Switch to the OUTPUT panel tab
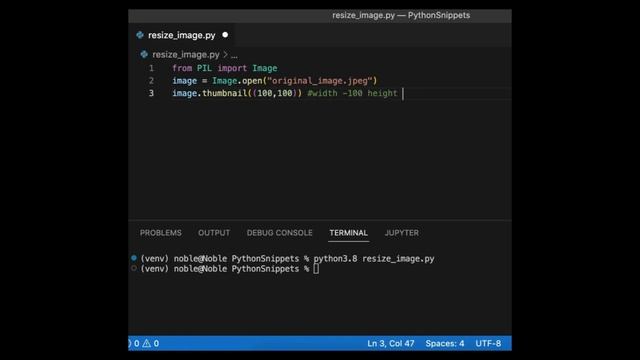640x360 pixels. pos(214,233)
